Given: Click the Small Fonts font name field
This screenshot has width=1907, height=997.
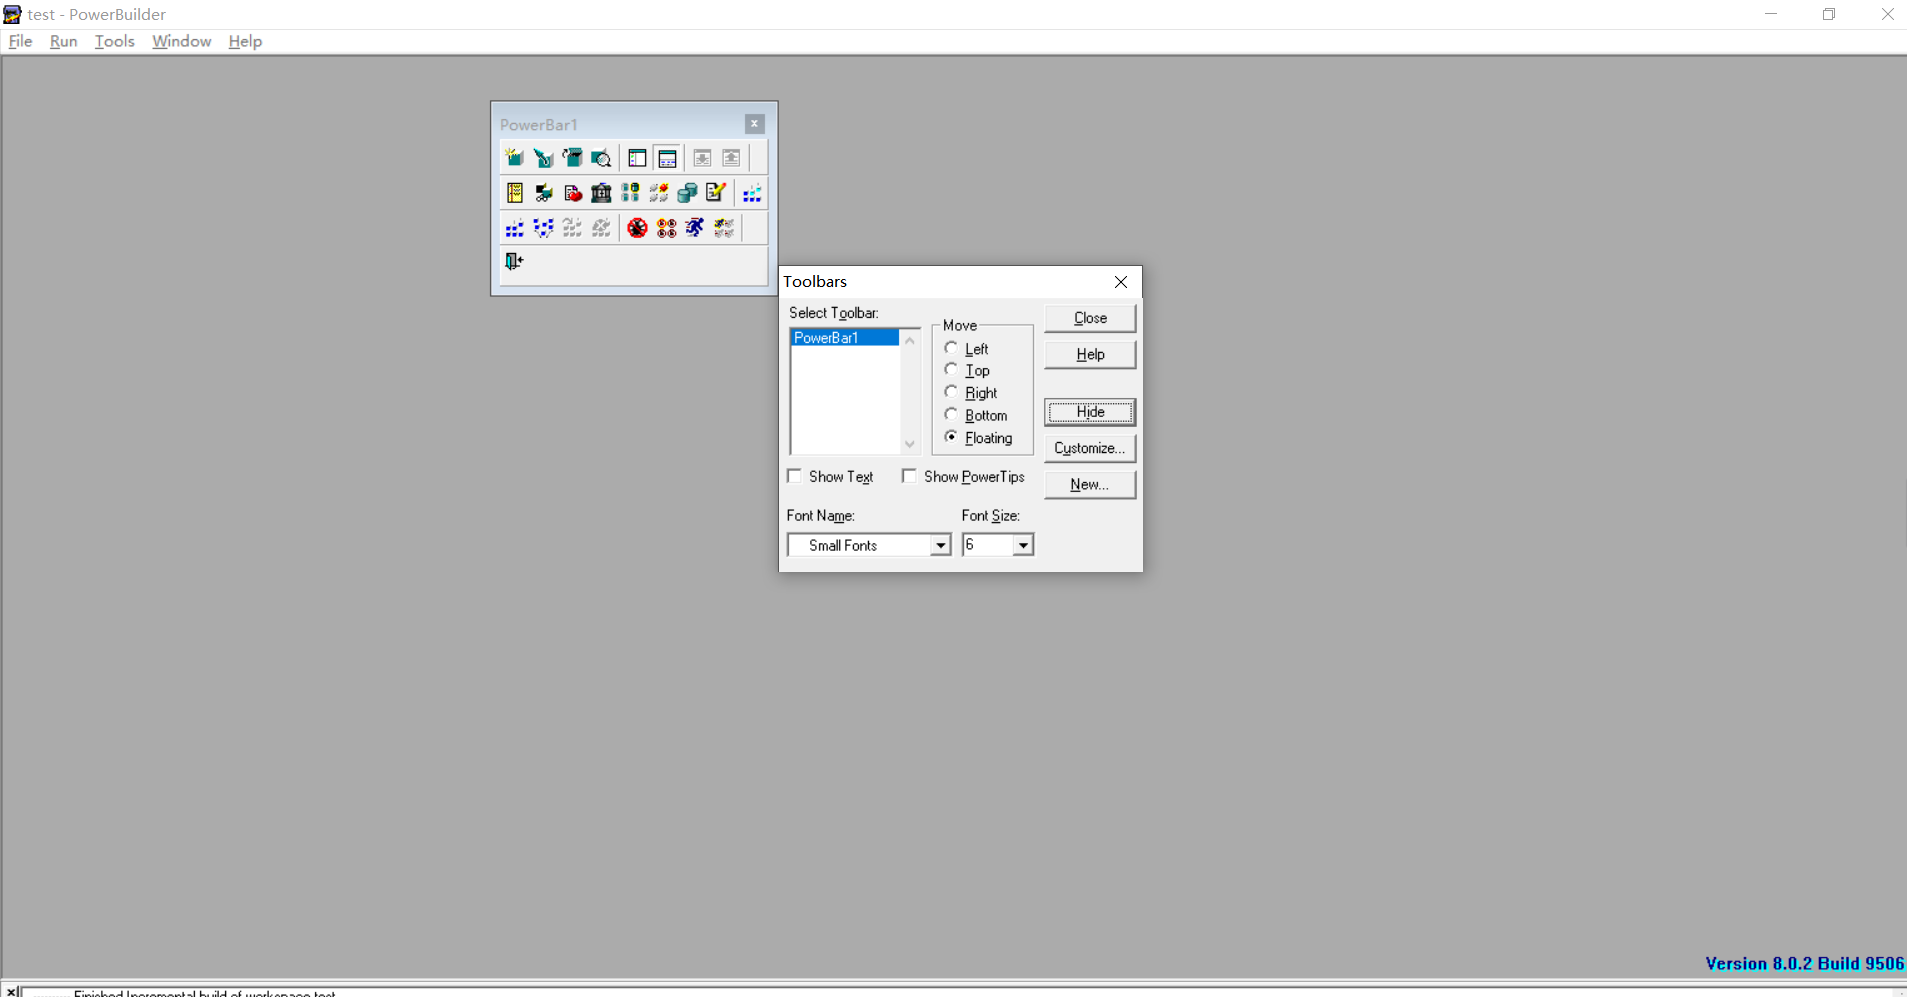Looking at the screenshot, I should [860, 545].
